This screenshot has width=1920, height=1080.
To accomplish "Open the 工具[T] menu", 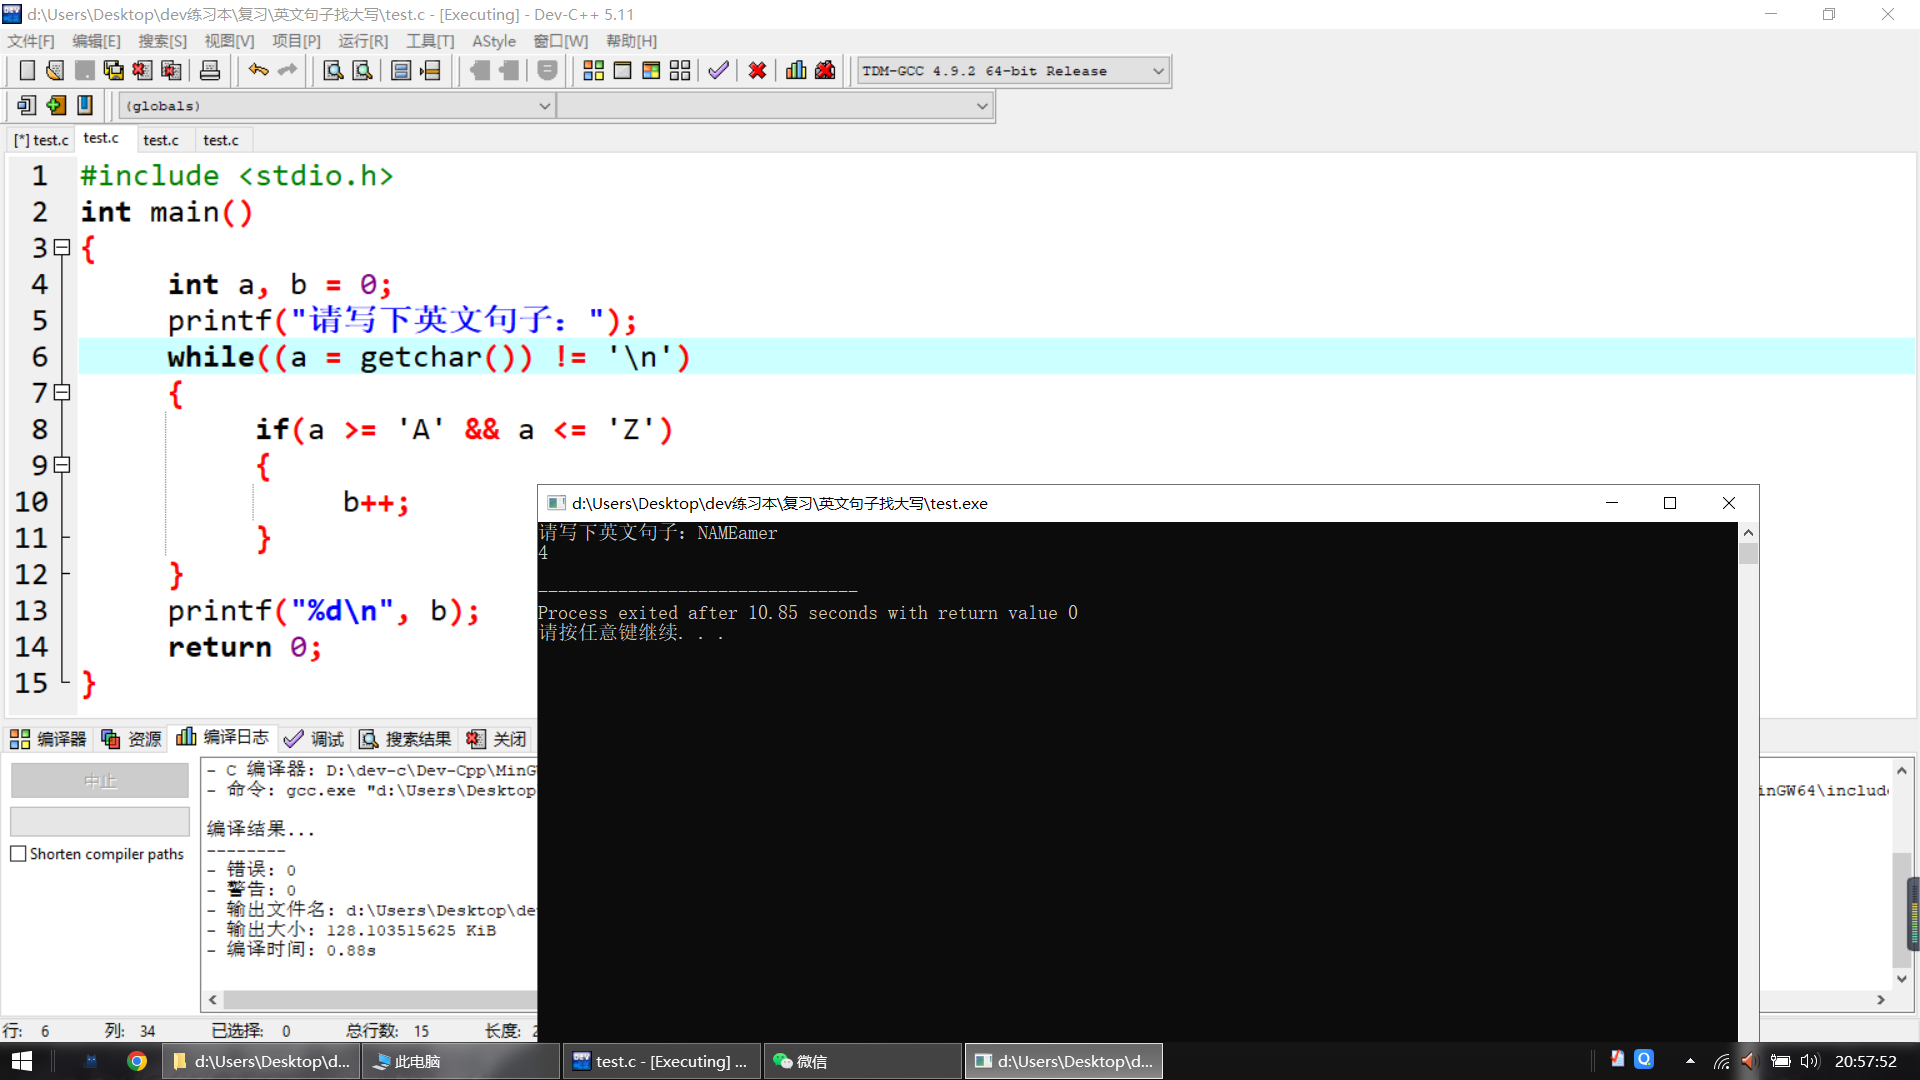I will tap(430, 41).
